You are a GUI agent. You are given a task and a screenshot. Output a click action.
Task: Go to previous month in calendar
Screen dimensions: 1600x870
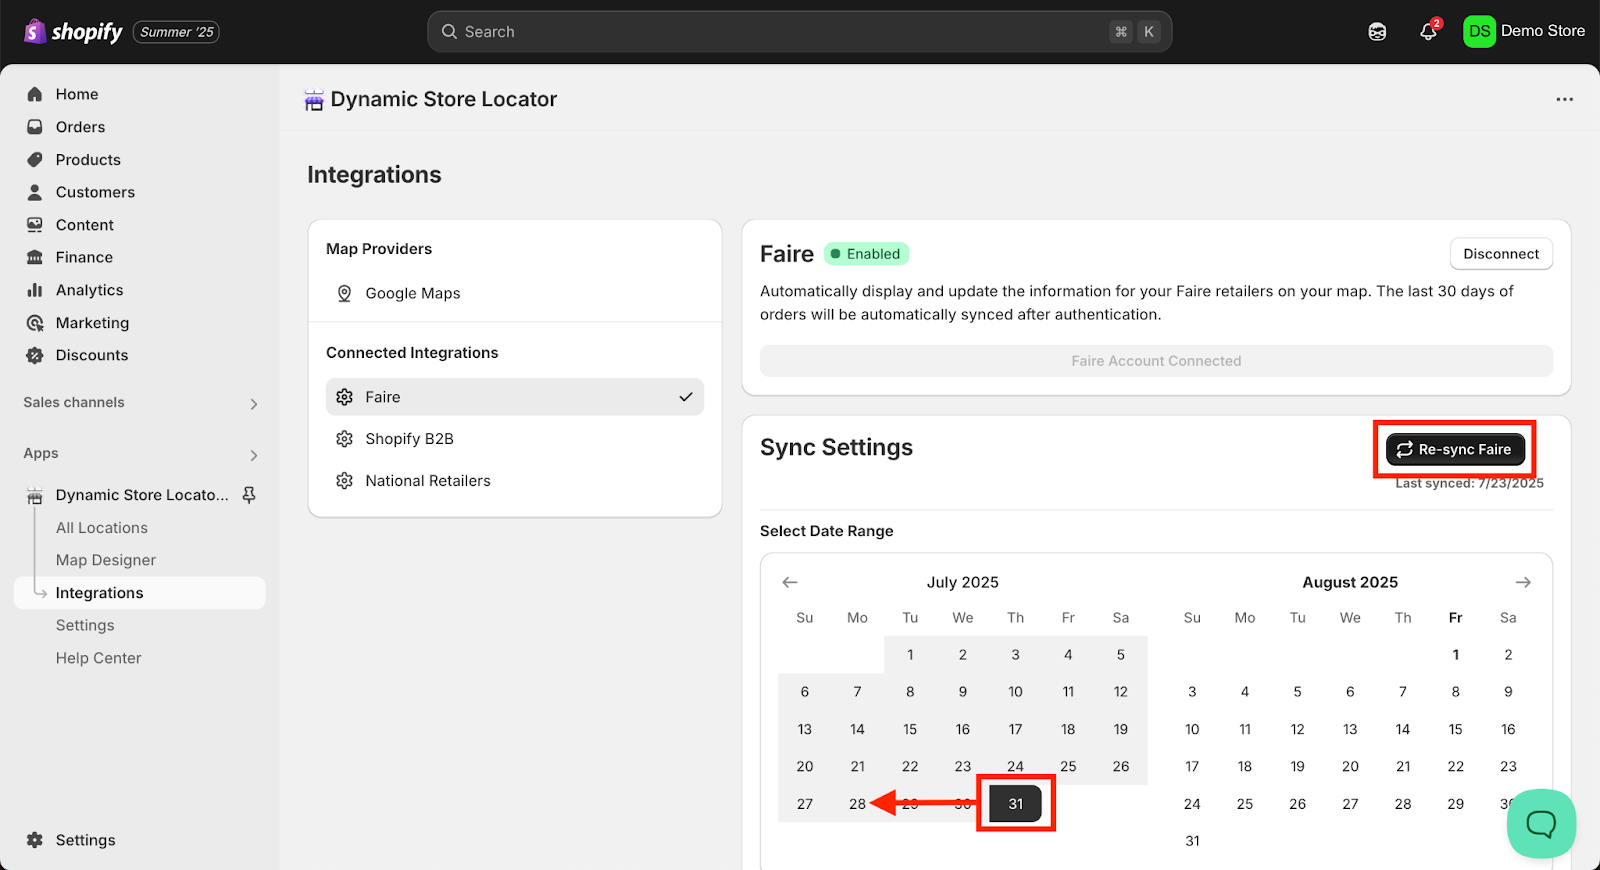coord(790,582)
